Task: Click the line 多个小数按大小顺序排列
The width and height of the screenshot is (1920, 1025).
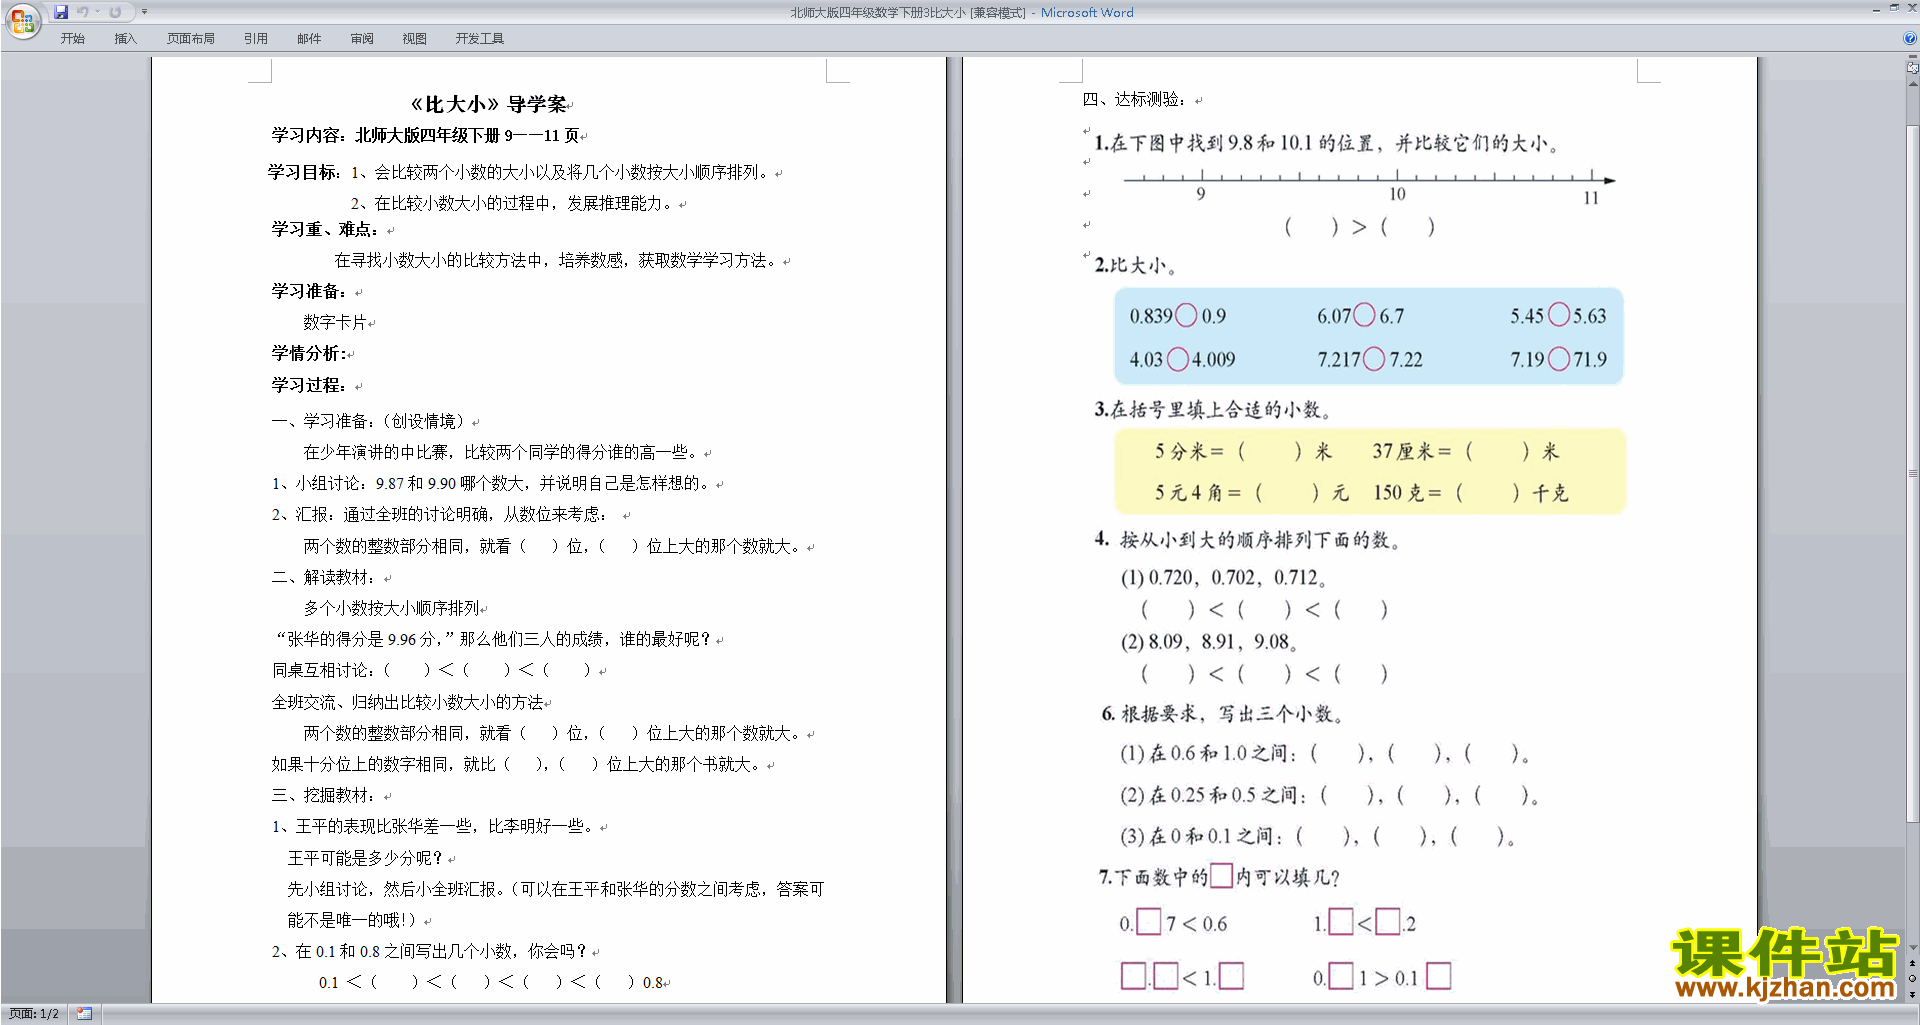Action: point(391,608)
